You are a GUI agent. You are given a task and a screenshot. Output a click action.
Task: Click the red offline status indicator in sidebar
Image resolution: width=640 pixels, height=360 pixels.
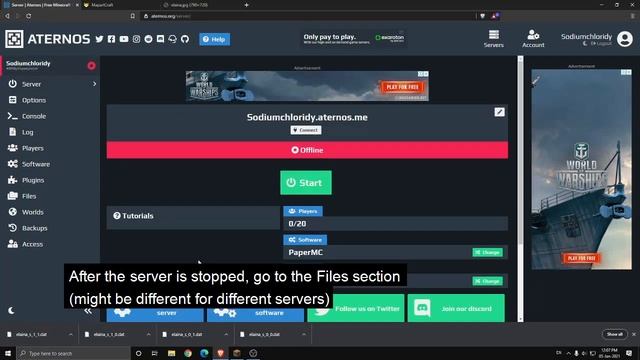[91, 66]
